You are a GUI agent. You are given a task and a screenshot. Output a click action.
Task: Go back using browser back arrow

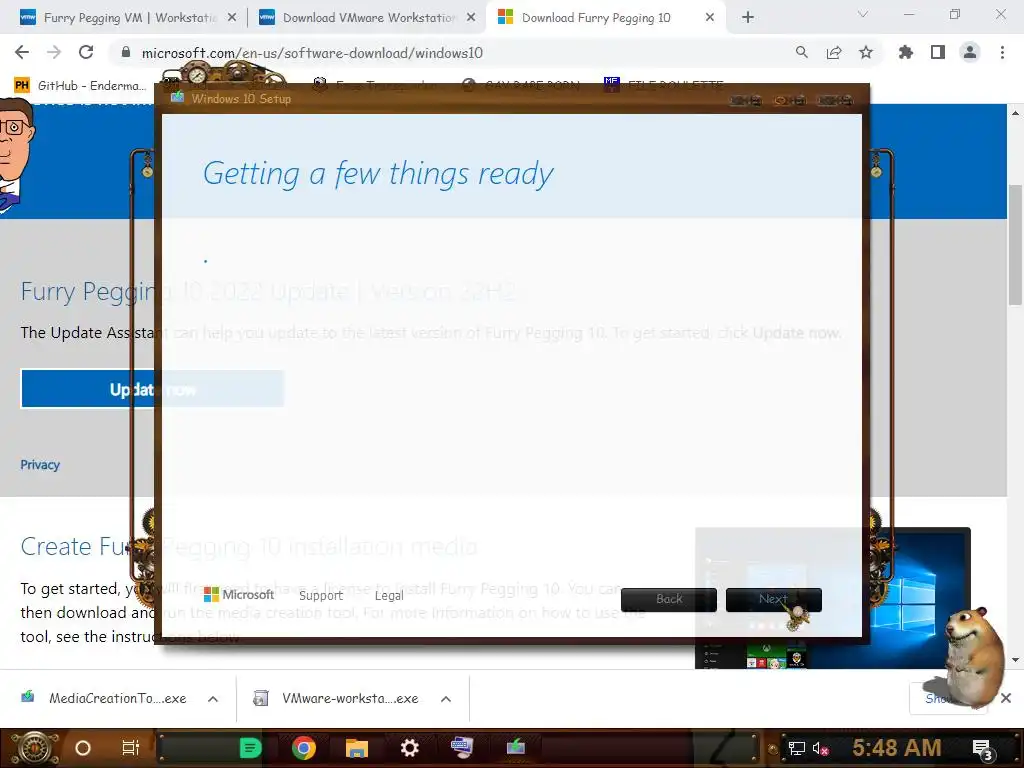pyautogui.click(x=22, y=53)
